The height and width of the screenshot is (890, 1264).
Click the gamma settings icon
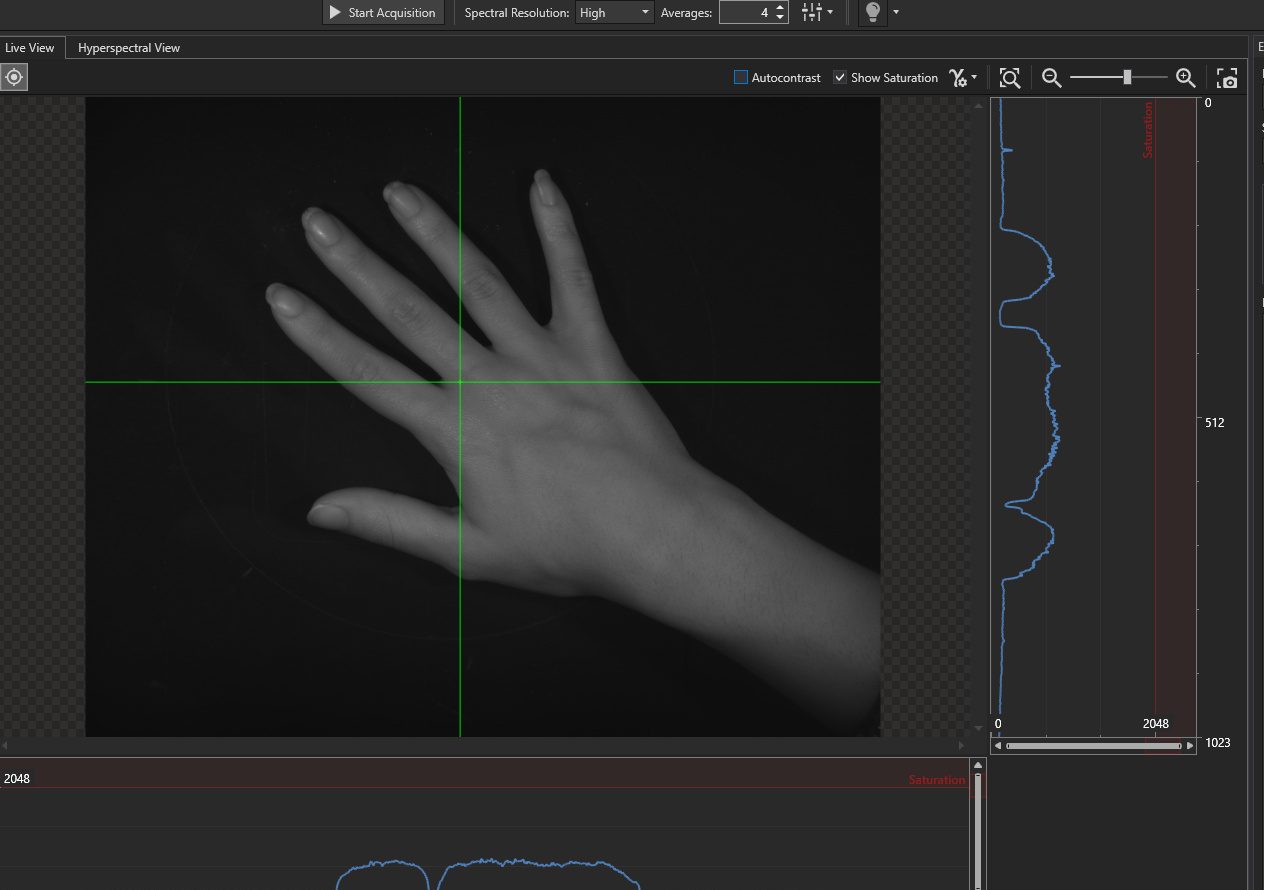click(x=958, y=78)
